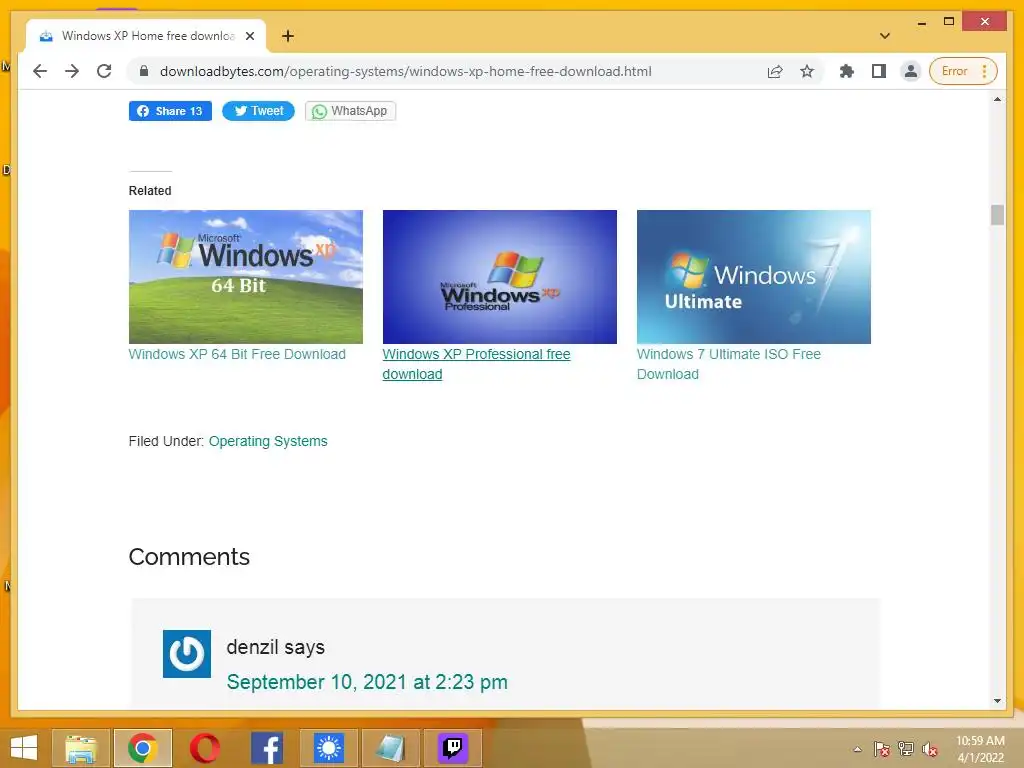Launch Opera from the taskbar
1024x768 pixels.
(204, 748)
